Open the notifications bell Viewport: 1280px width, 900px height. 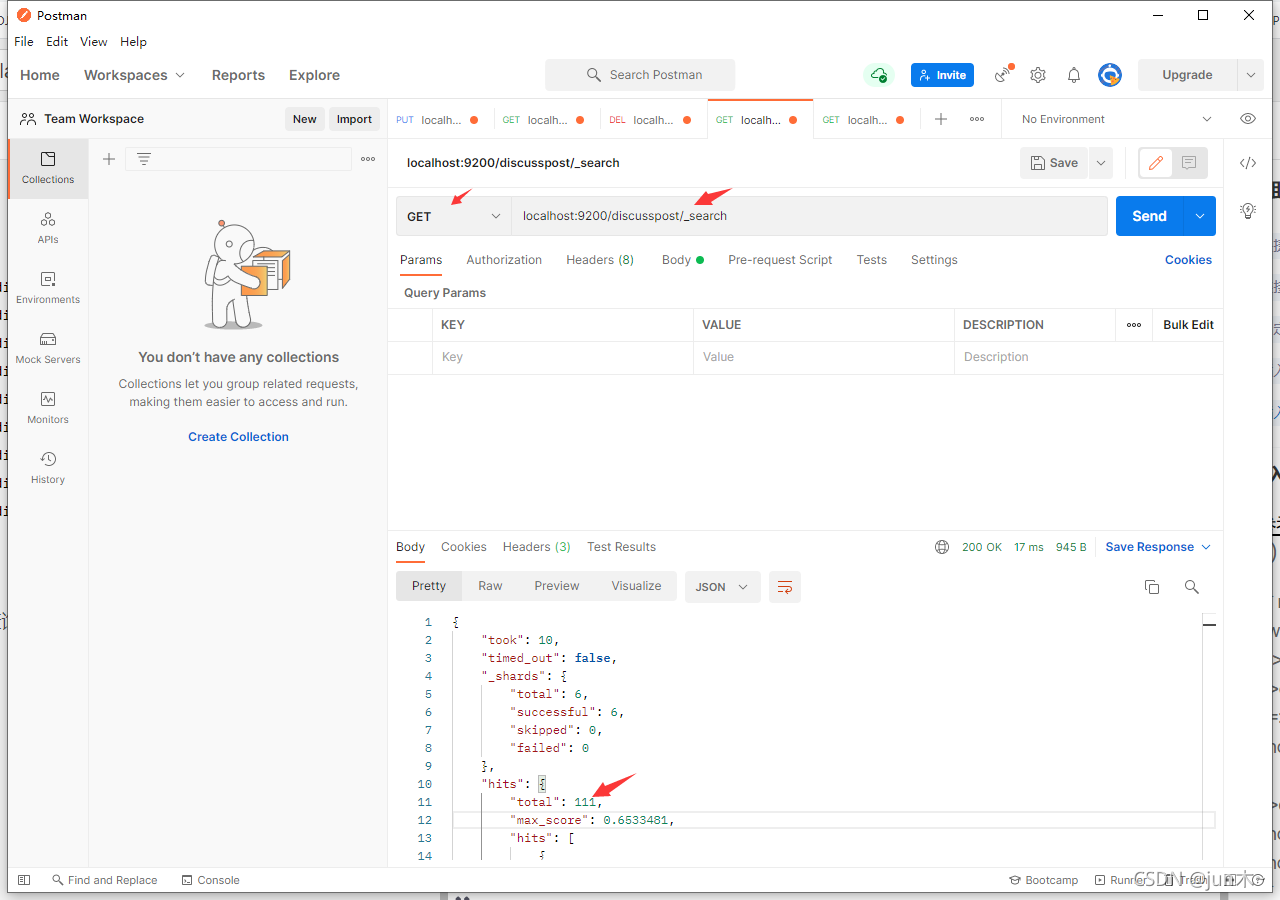(x=1074, y=75)
